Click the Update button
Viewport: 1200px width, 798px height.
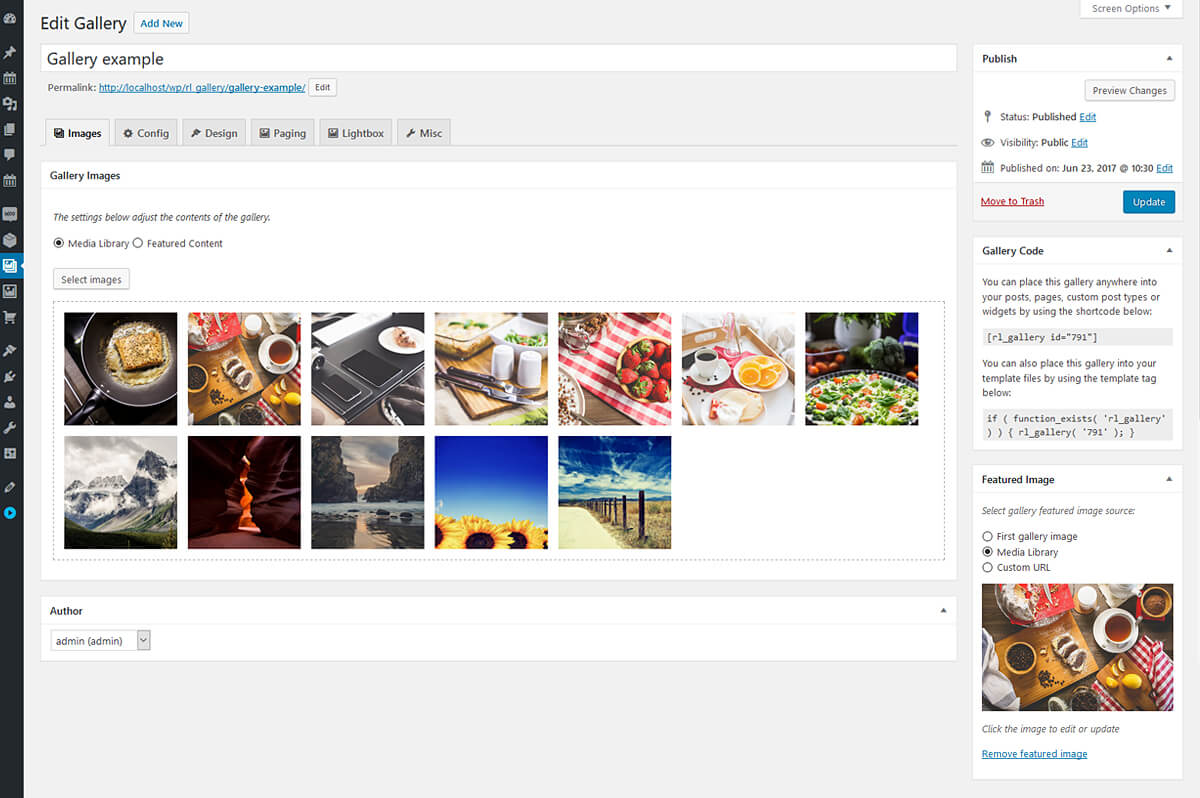[1149, 201]
